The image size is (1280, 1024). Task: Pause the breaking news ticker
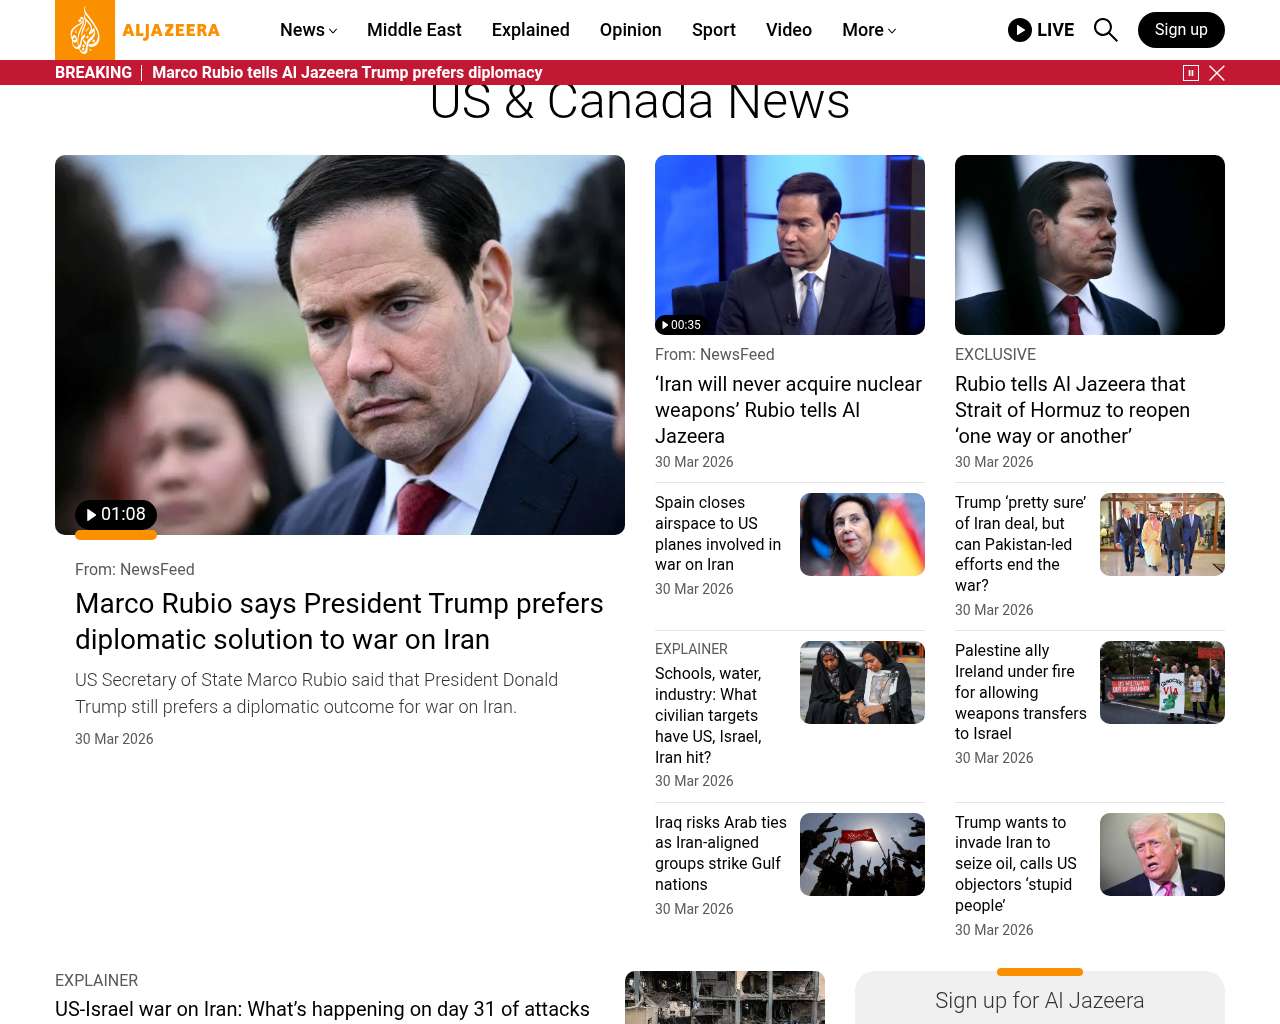pyautogui.click(x=1191, y=73)
